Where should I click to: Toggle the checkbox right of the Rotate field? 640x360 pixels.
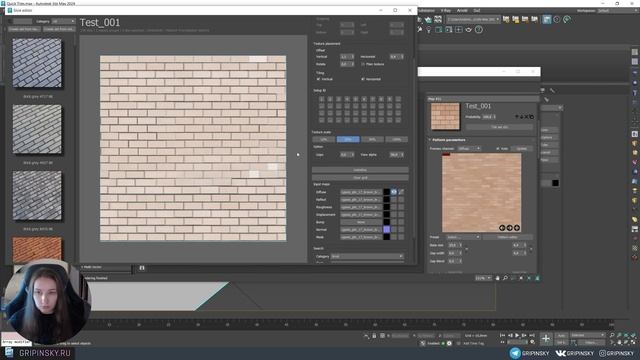click(363, 64)
